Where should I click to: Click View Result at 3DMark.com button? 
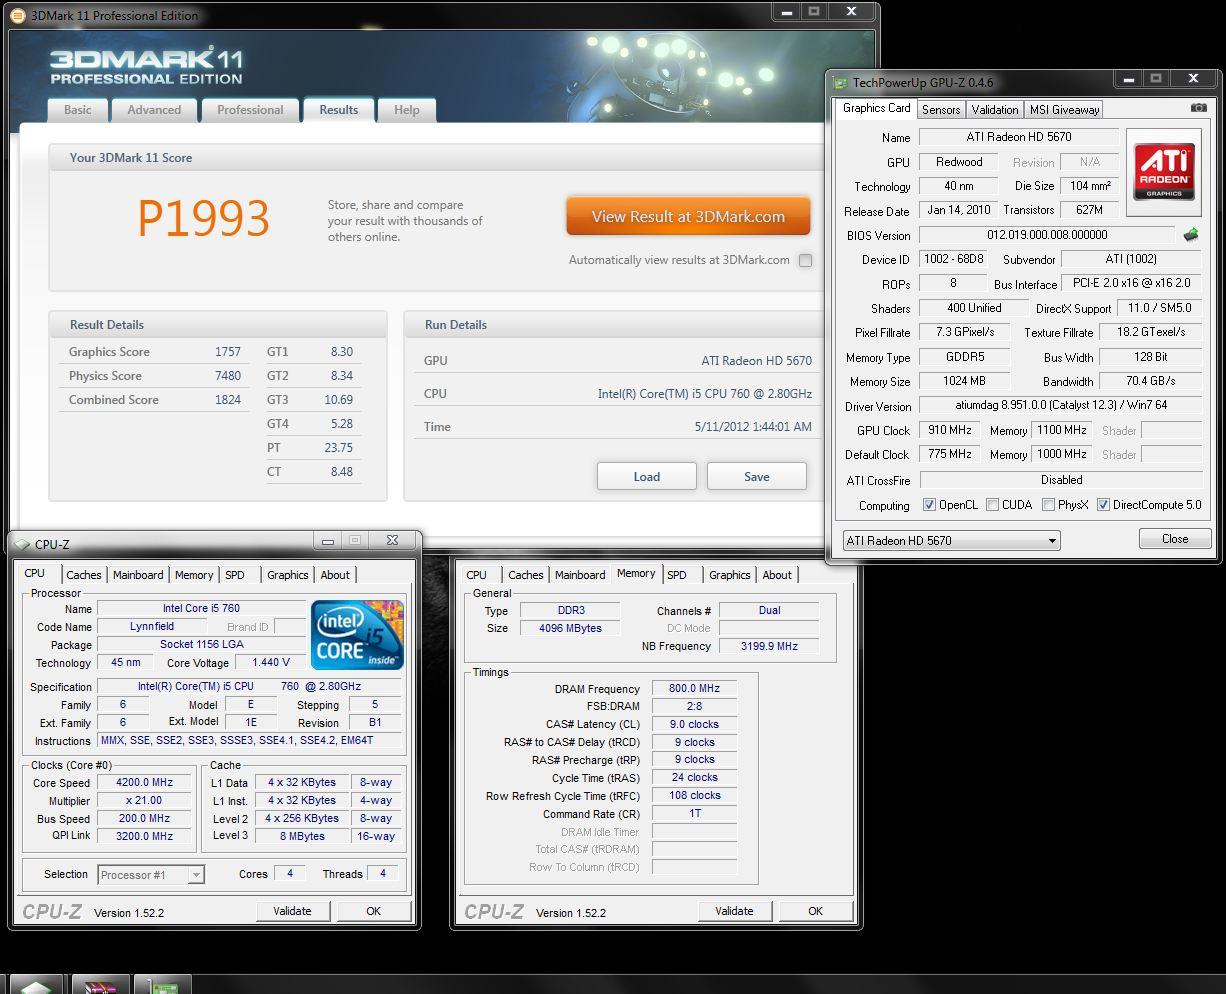click(688, 216)
